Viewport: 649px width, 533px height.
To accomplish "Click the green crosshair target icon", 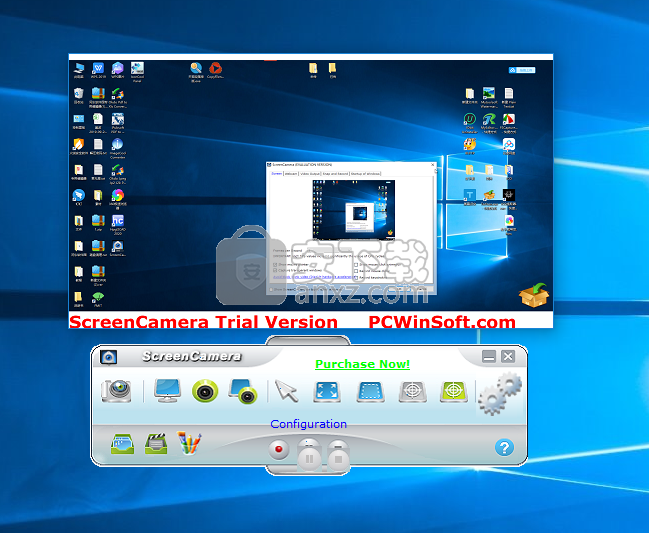I will click(454, 391).
